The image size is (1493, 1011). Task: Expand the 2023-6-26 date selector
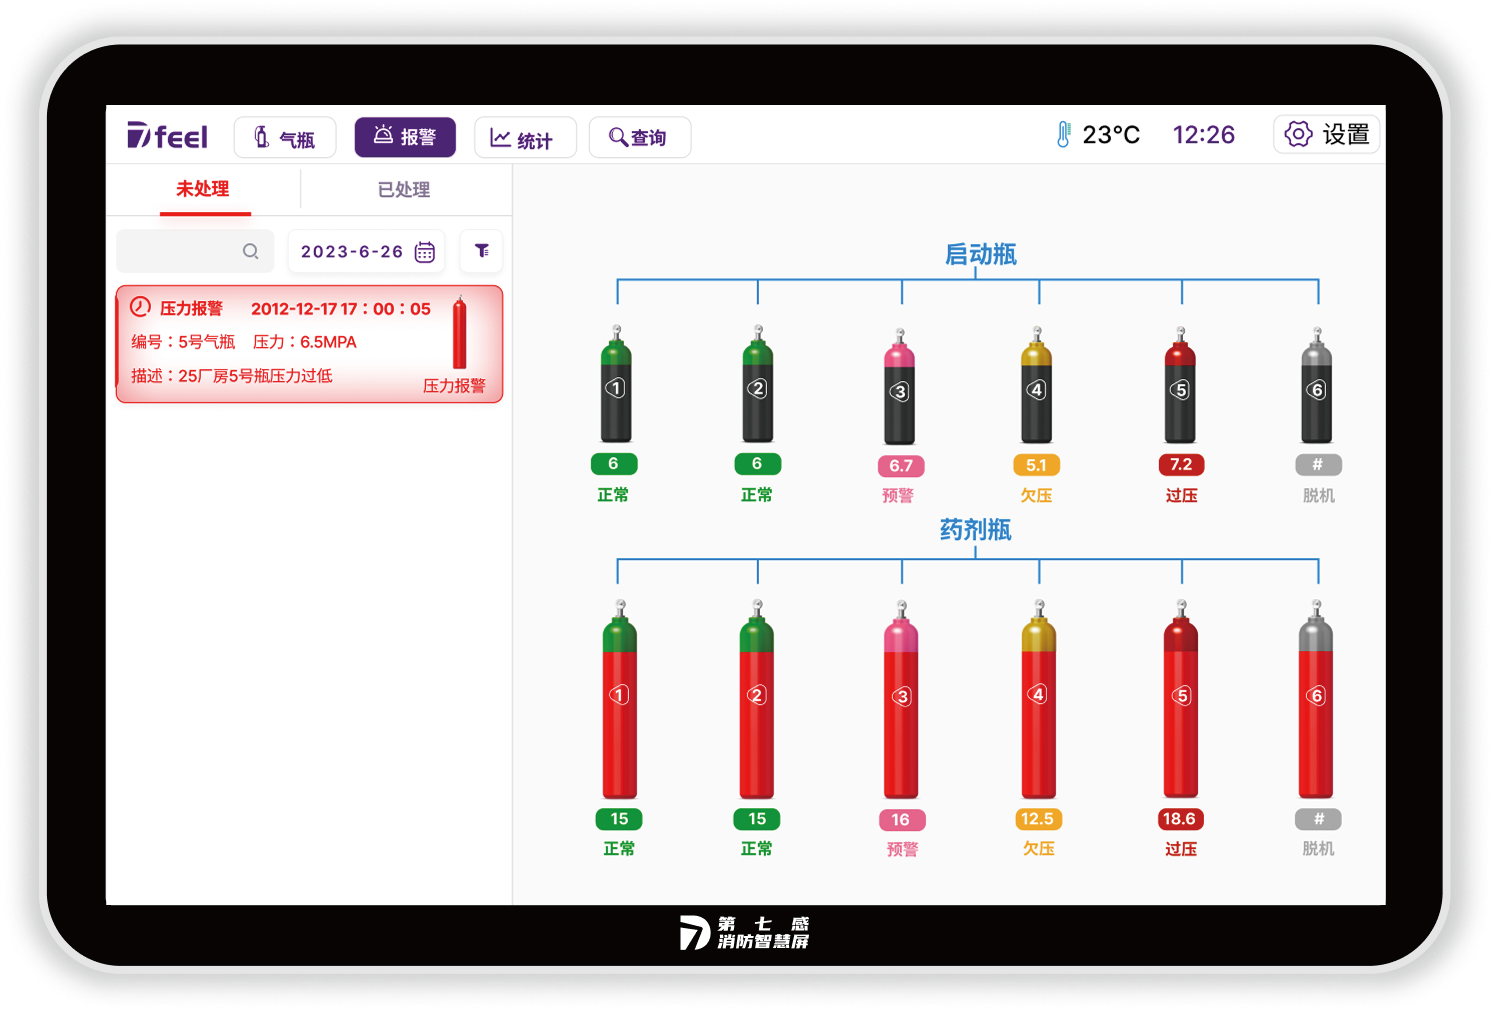click(x=353, y=252)
